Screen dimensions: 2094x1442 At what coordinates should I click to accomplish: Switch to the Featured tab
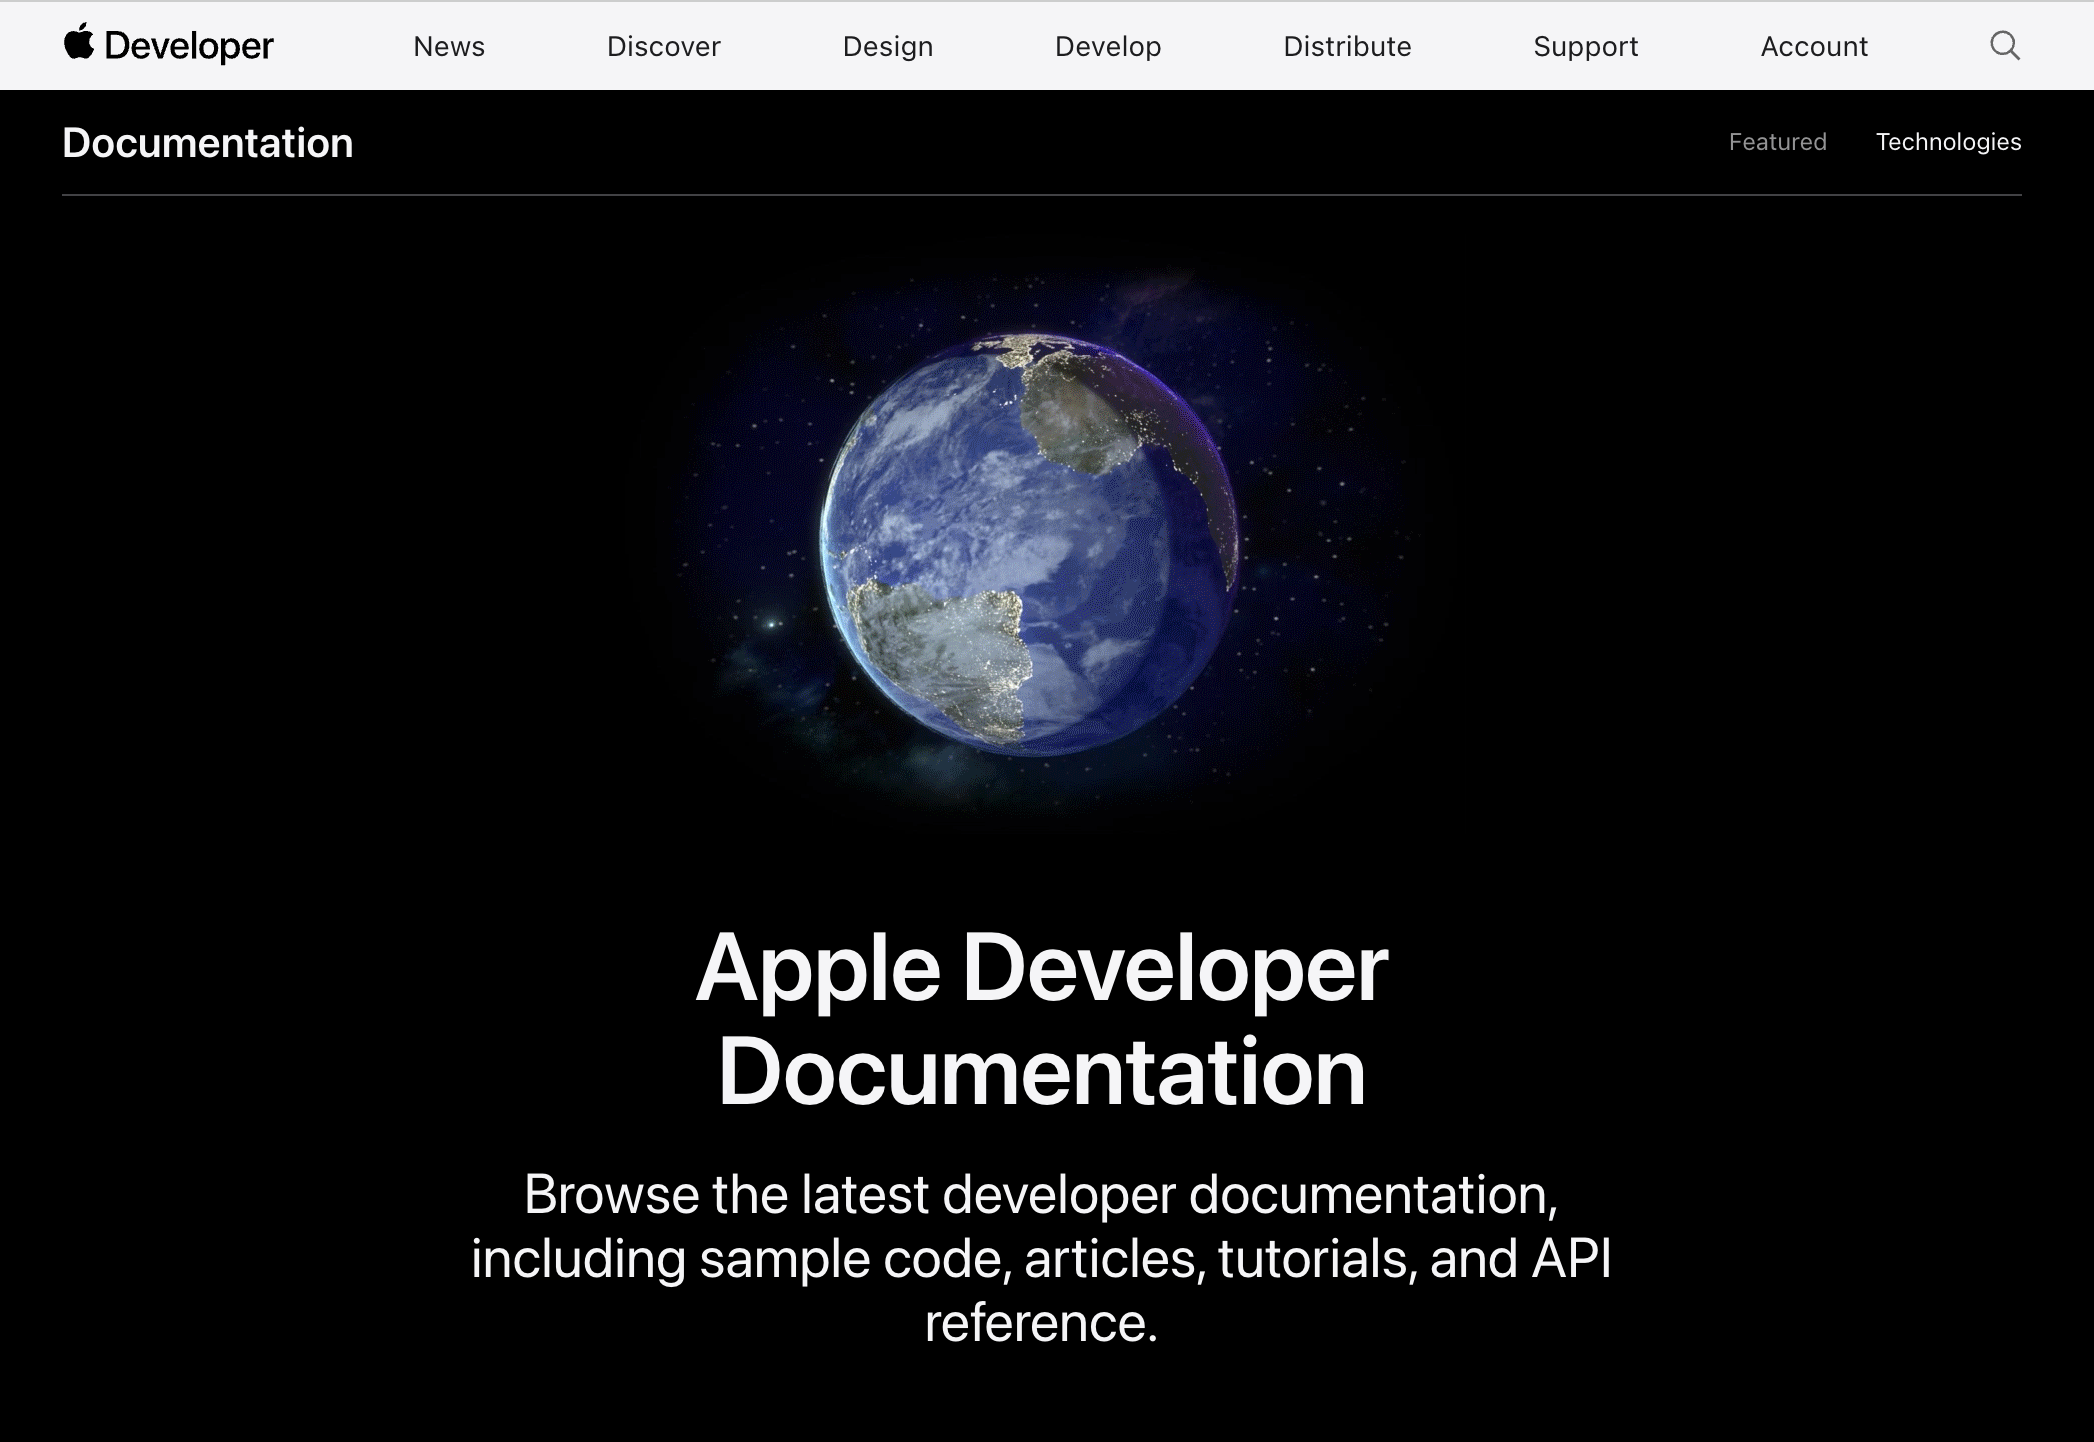1777,142
